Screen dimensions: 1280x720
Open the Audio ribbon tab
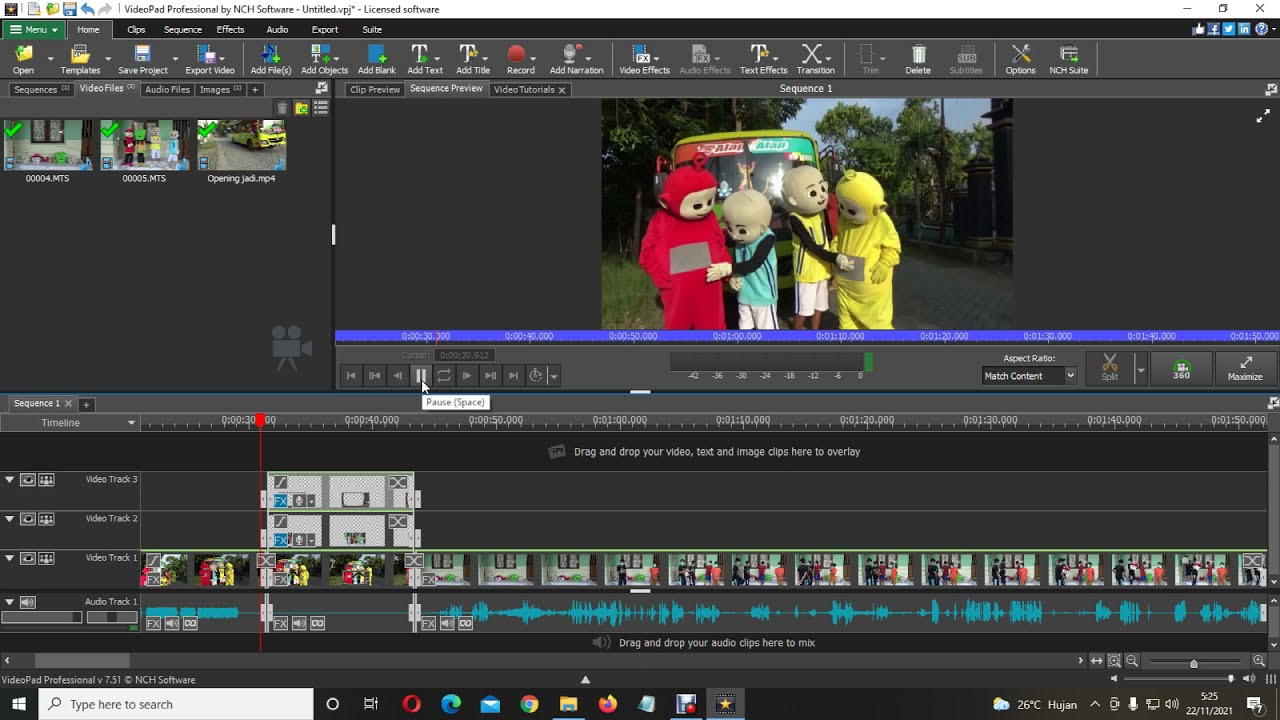click(x=277, y=29)
